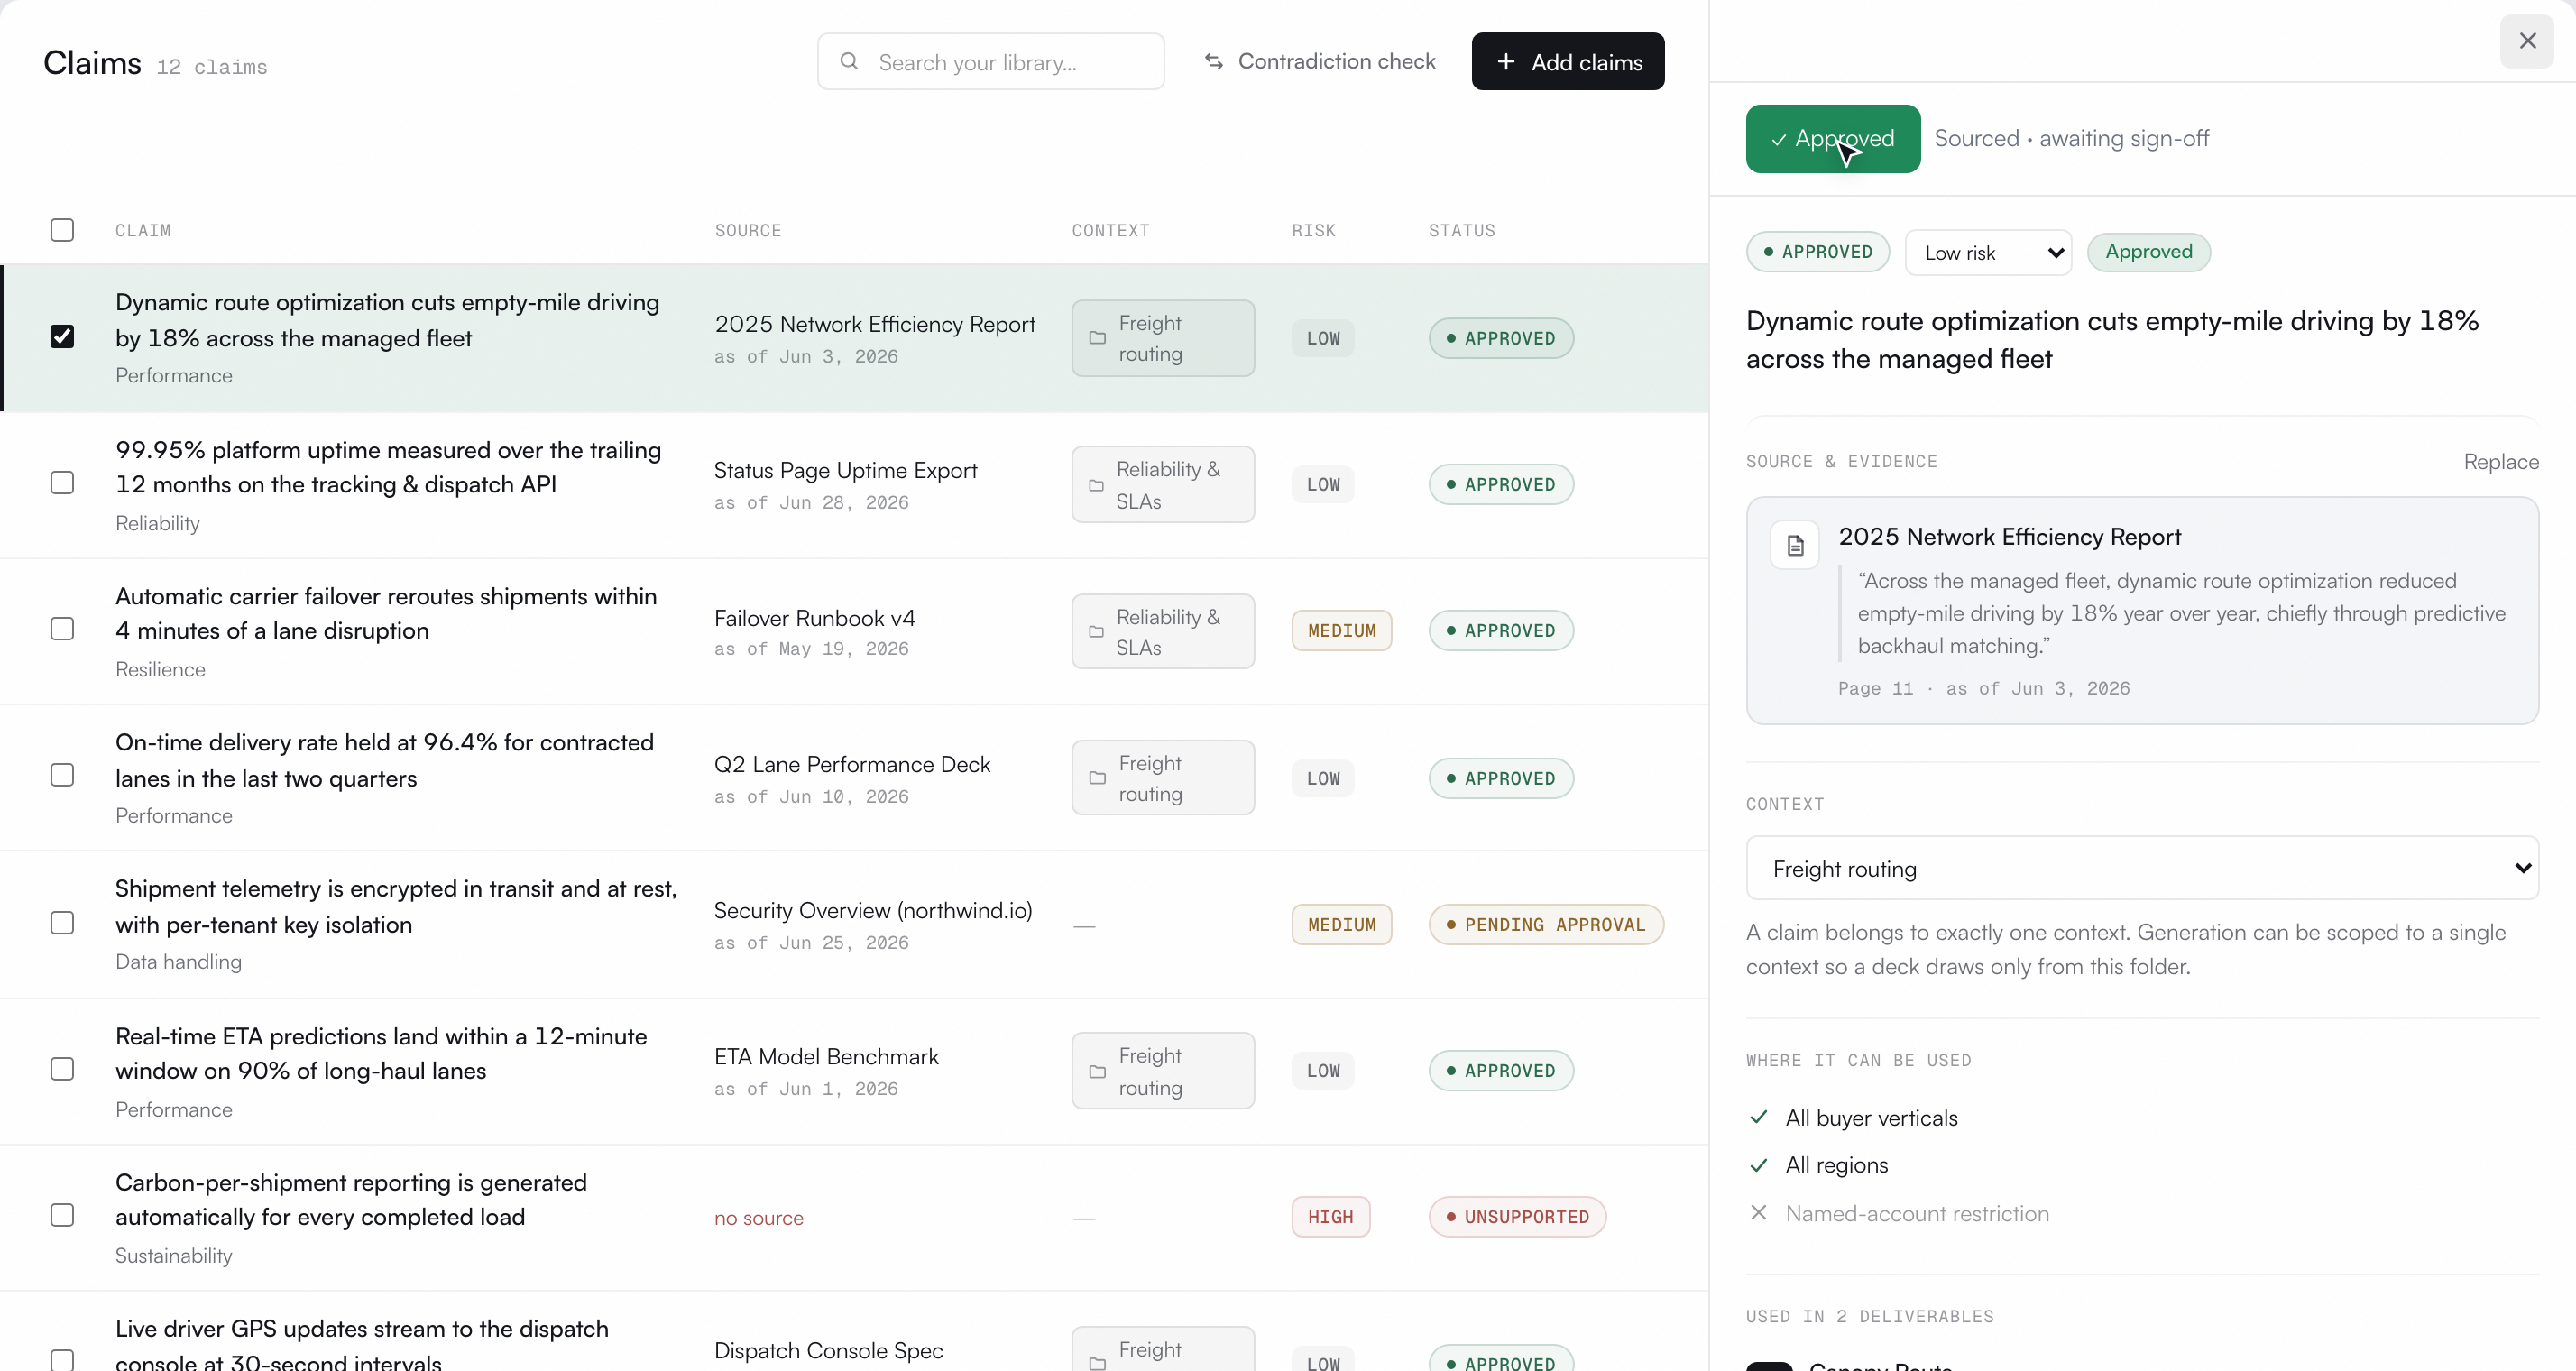2576x1371 pixels.
Task: Sort by the CLAIM column header
Action: (143, 230)
